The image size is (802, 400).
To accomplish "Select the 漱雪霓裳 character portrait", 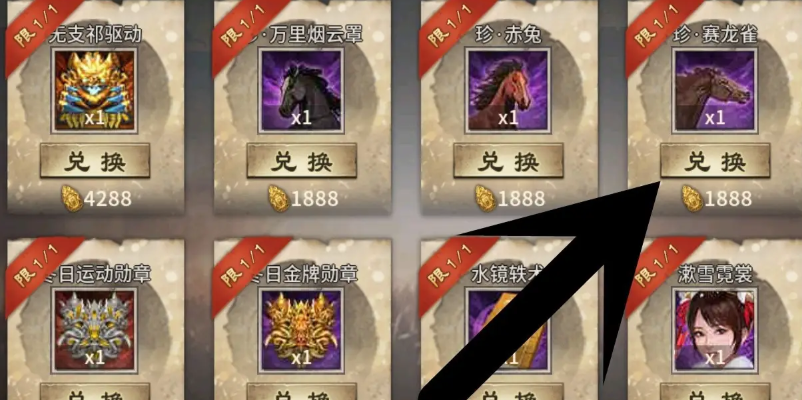I will 715,330.
